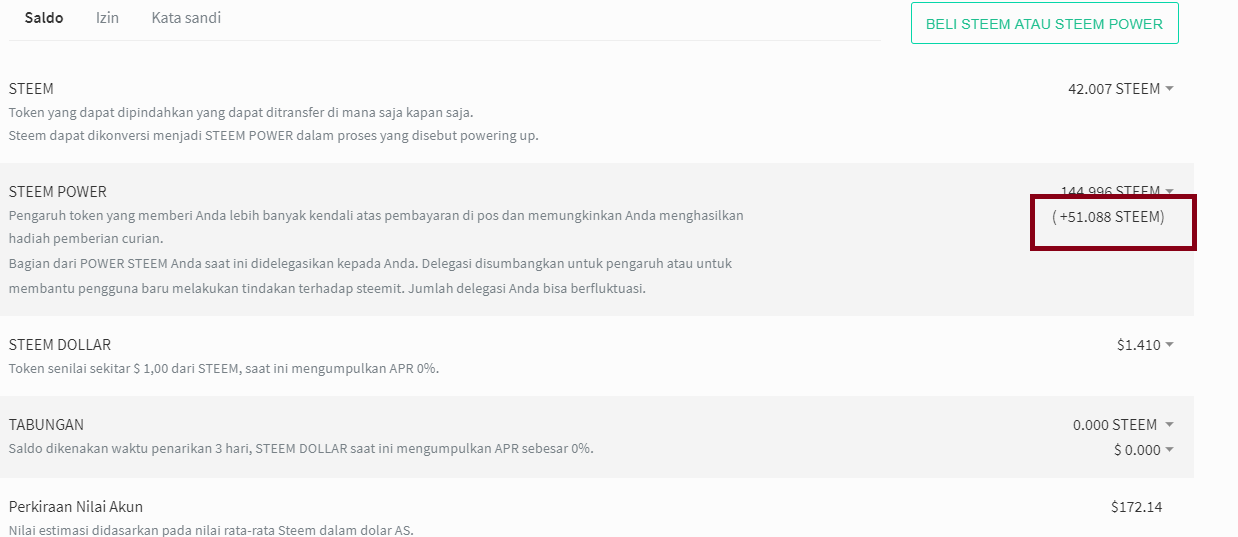The height and width of the screenshot is (537, 1238).
Task: Click the STEEM DOLLAR heading
Action: (59, 344)
